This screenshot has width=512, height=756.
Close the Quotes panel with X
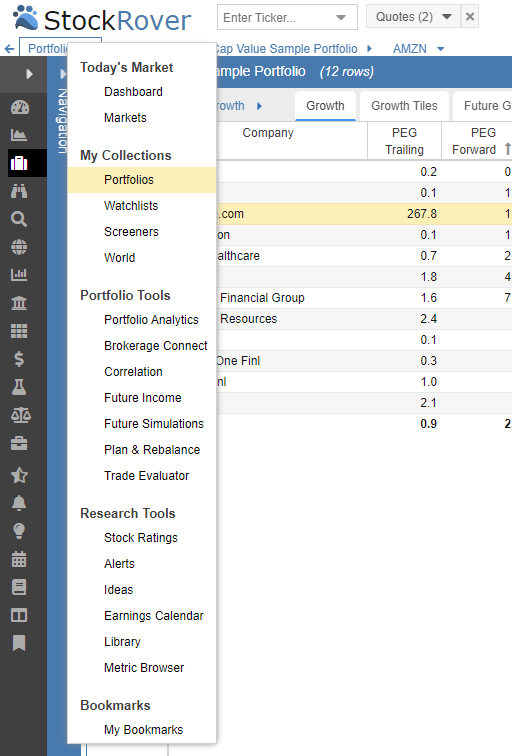(x=470, y=17)
